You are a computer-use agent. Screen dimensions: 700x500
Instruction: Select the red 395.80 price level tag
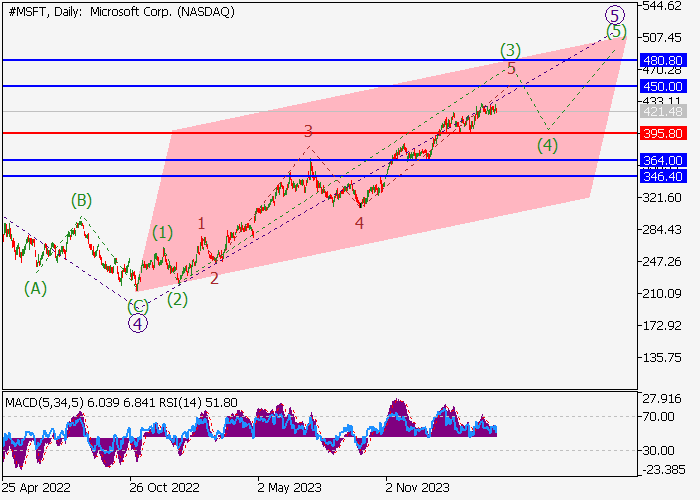[662, 133]
